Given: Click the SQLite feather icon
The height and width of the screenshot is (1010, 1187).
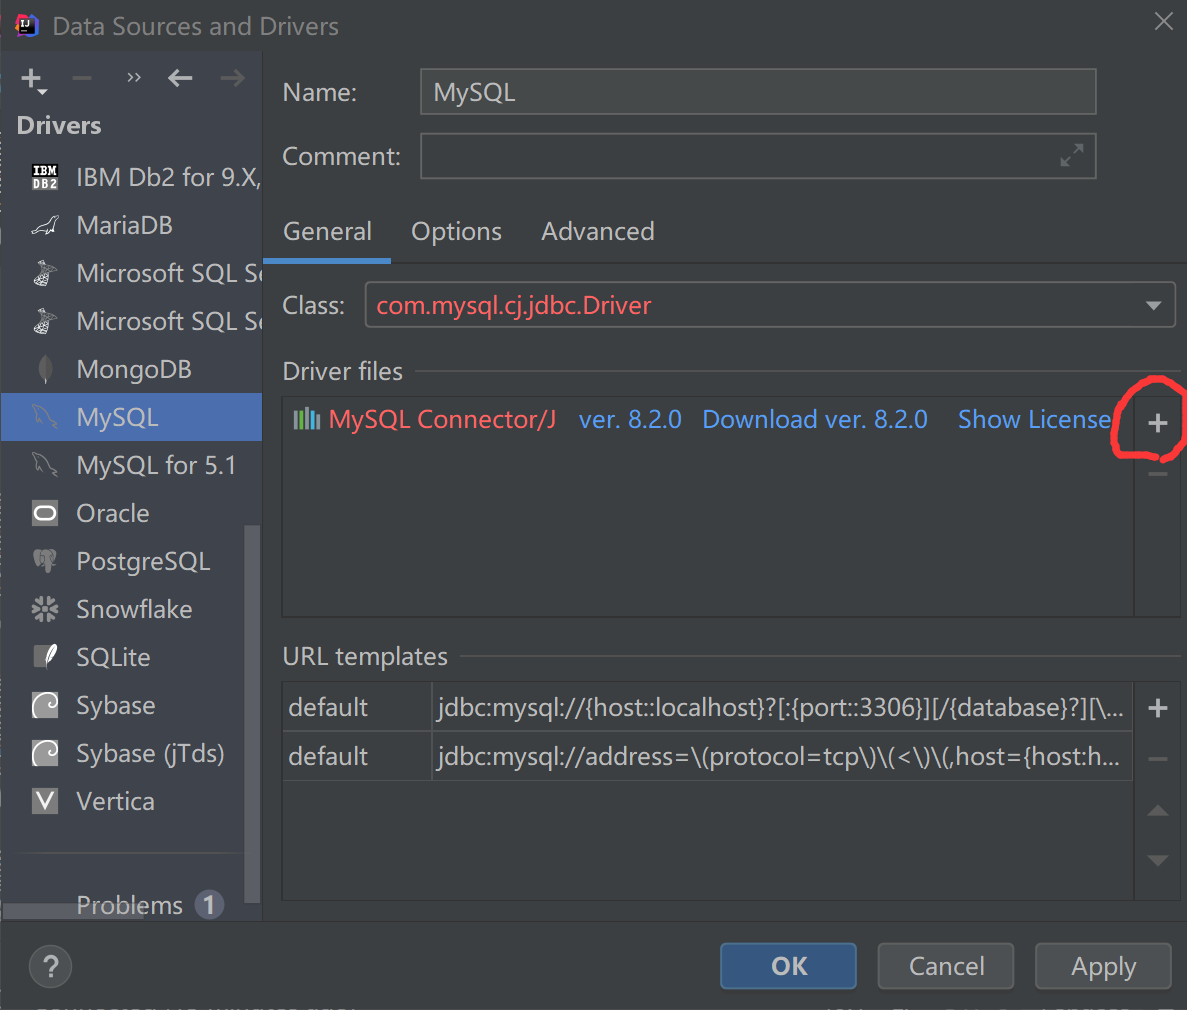Looking at the screenshot, I should [45, 657].
